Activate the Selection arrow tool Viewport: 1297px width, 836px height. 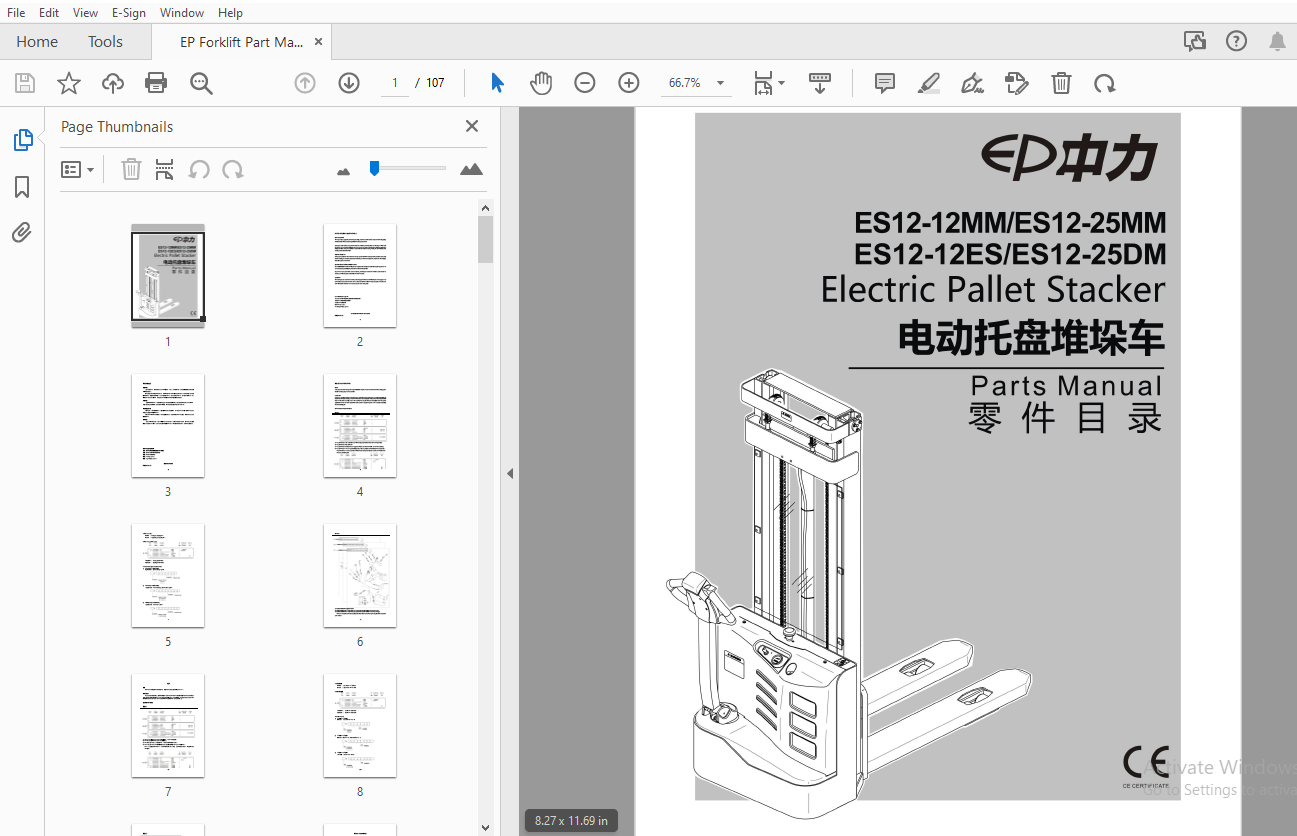coord(497,83)
